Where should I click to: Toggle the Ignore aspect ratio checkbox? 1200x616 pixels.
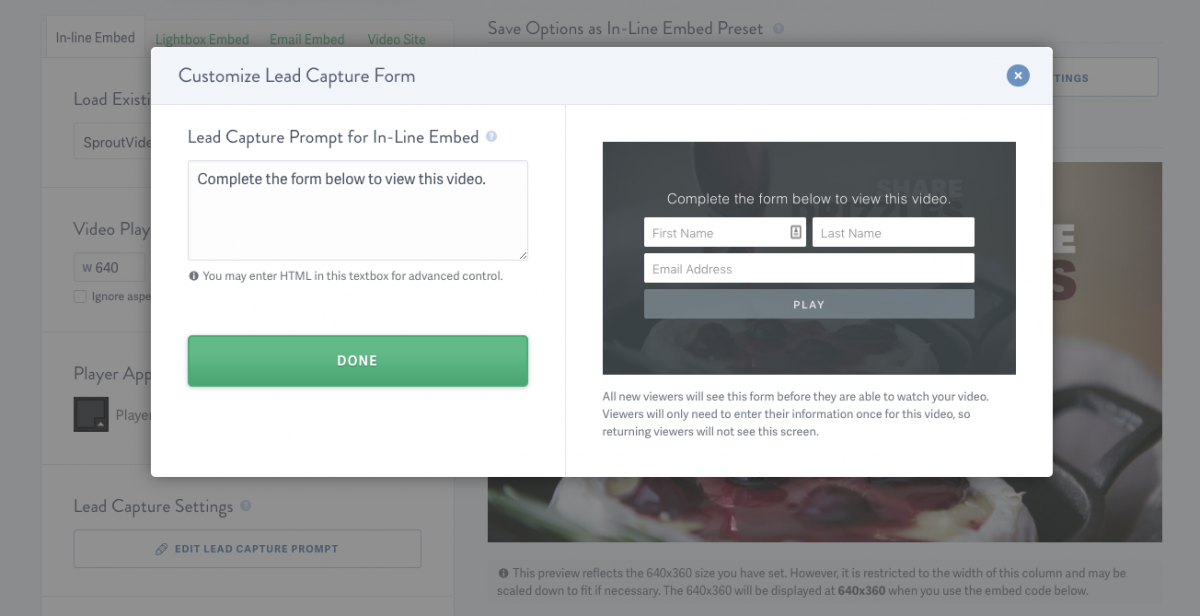(x=80, y=296)
